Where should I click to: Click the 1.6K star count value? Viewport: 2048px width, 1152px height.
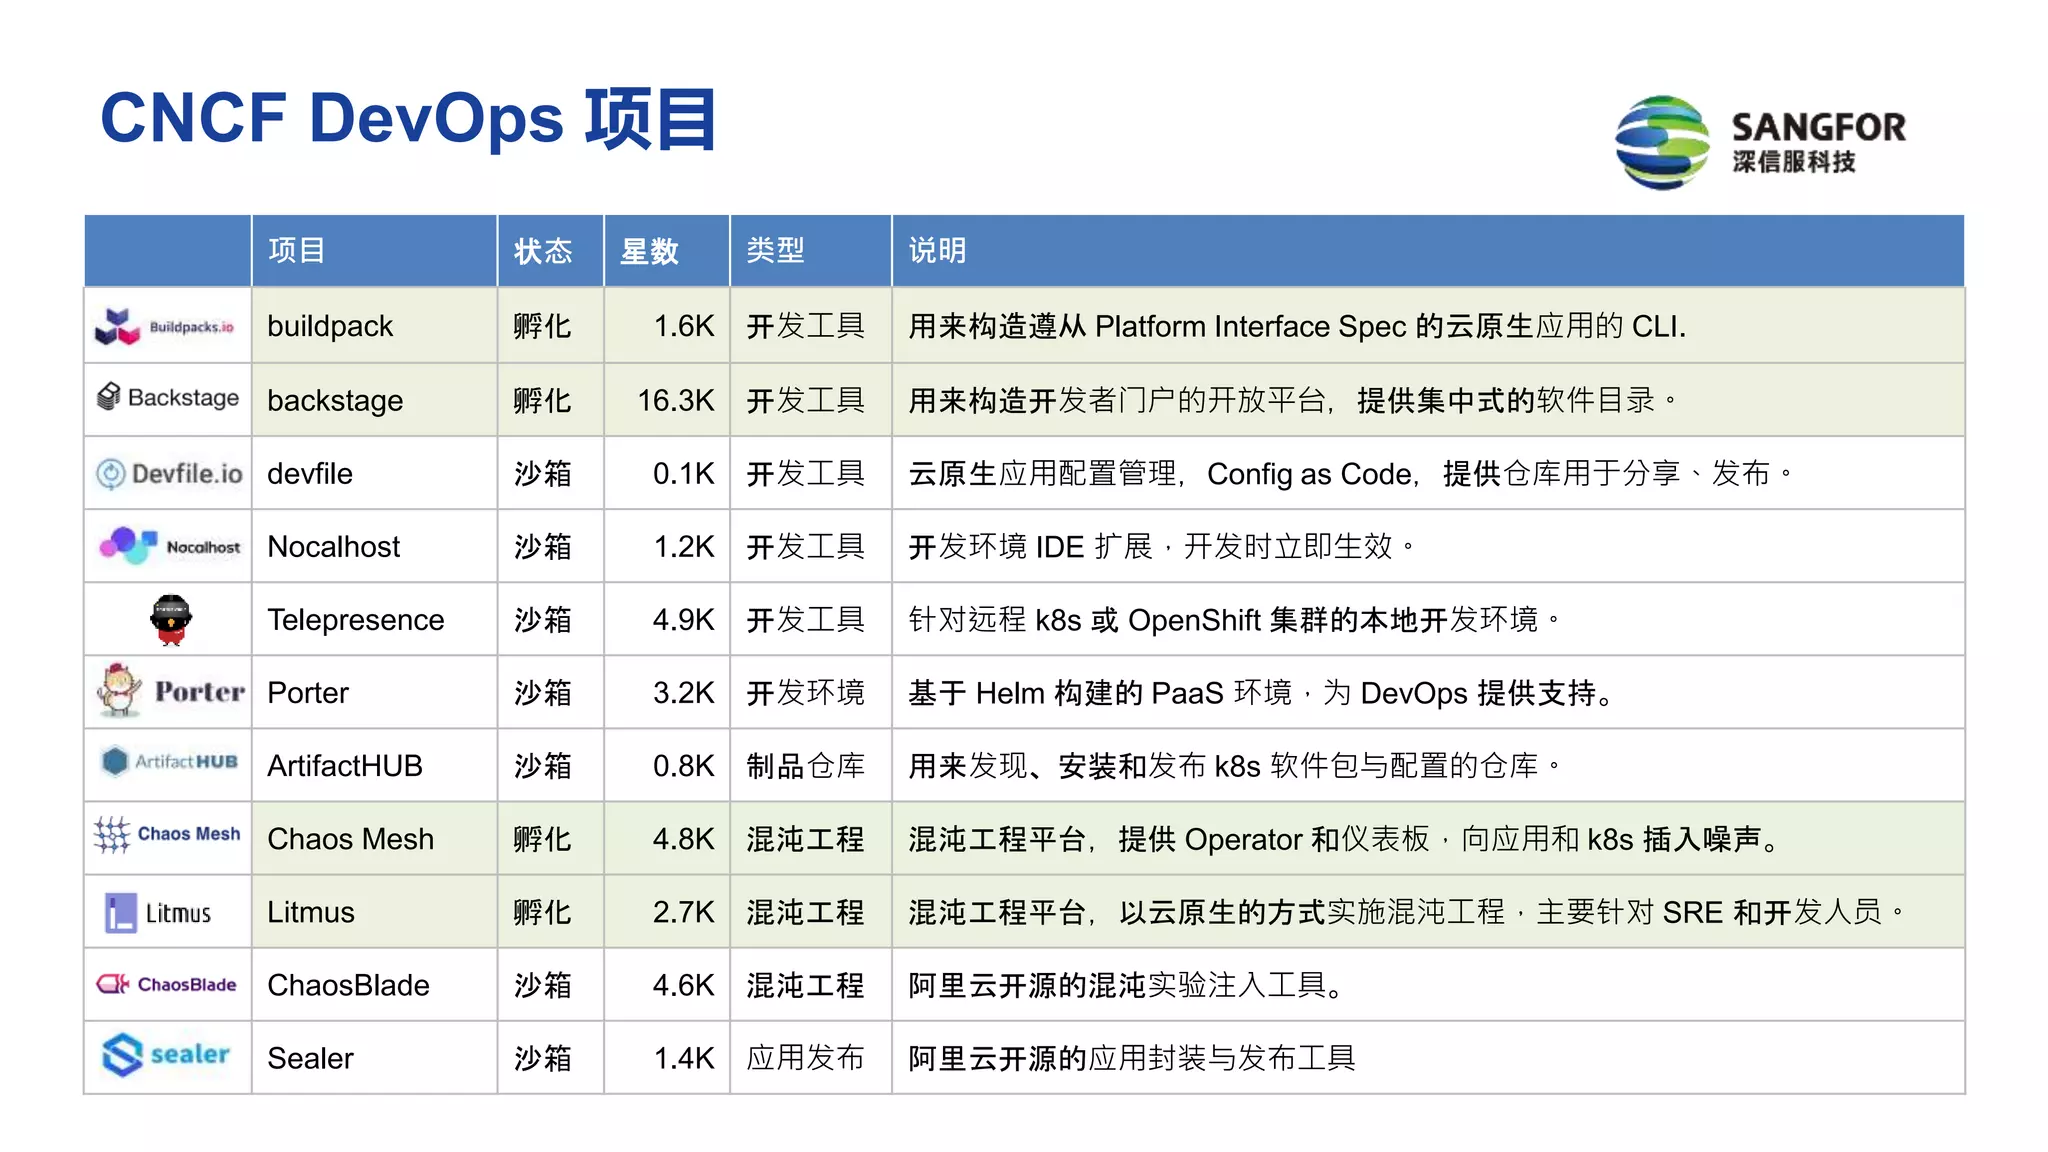[684, 326]
